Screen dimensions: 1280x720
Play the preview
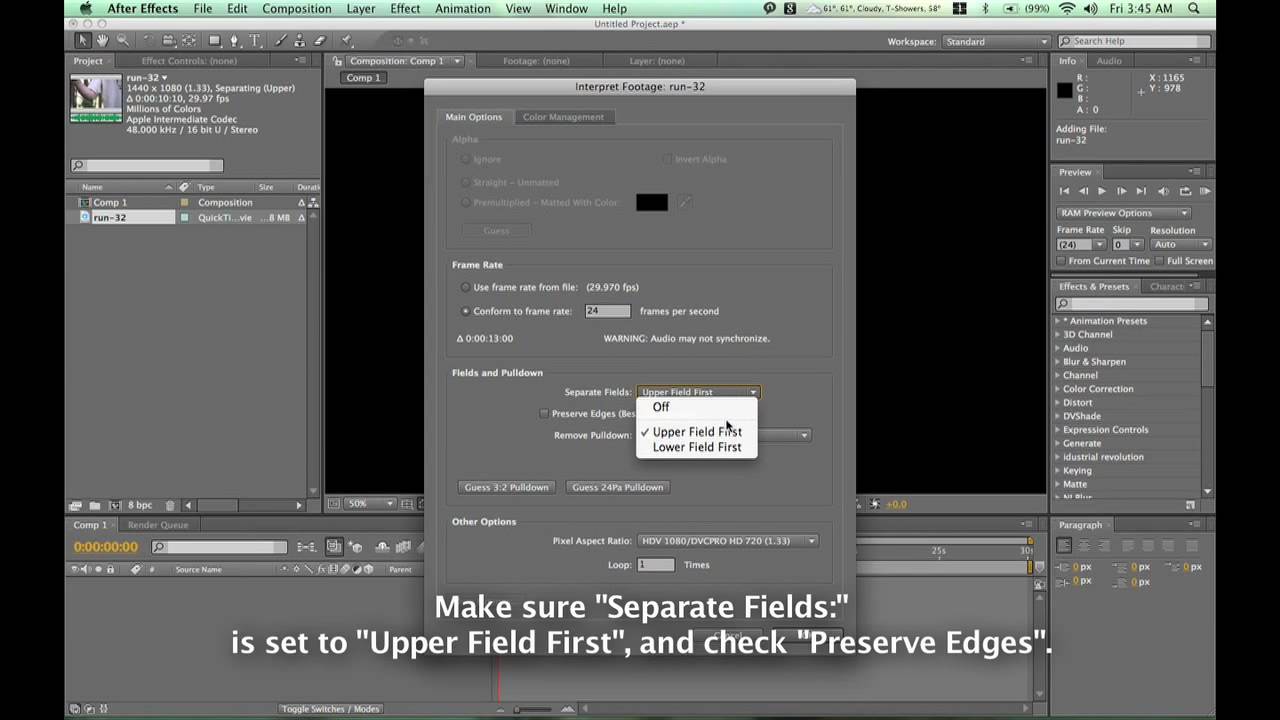point(1102,191)
